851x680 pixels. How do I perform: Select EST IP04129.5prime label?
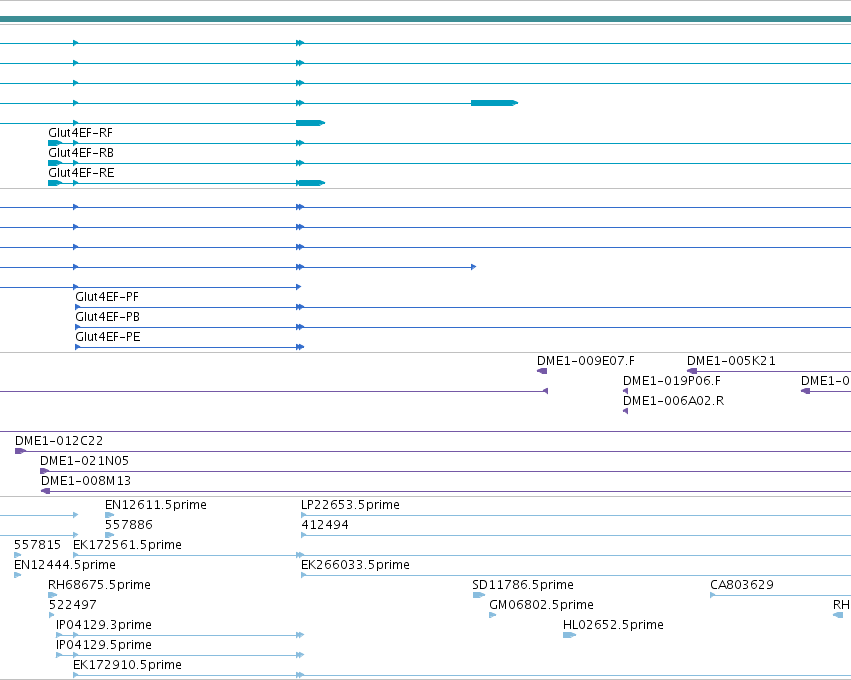(104, 645)
